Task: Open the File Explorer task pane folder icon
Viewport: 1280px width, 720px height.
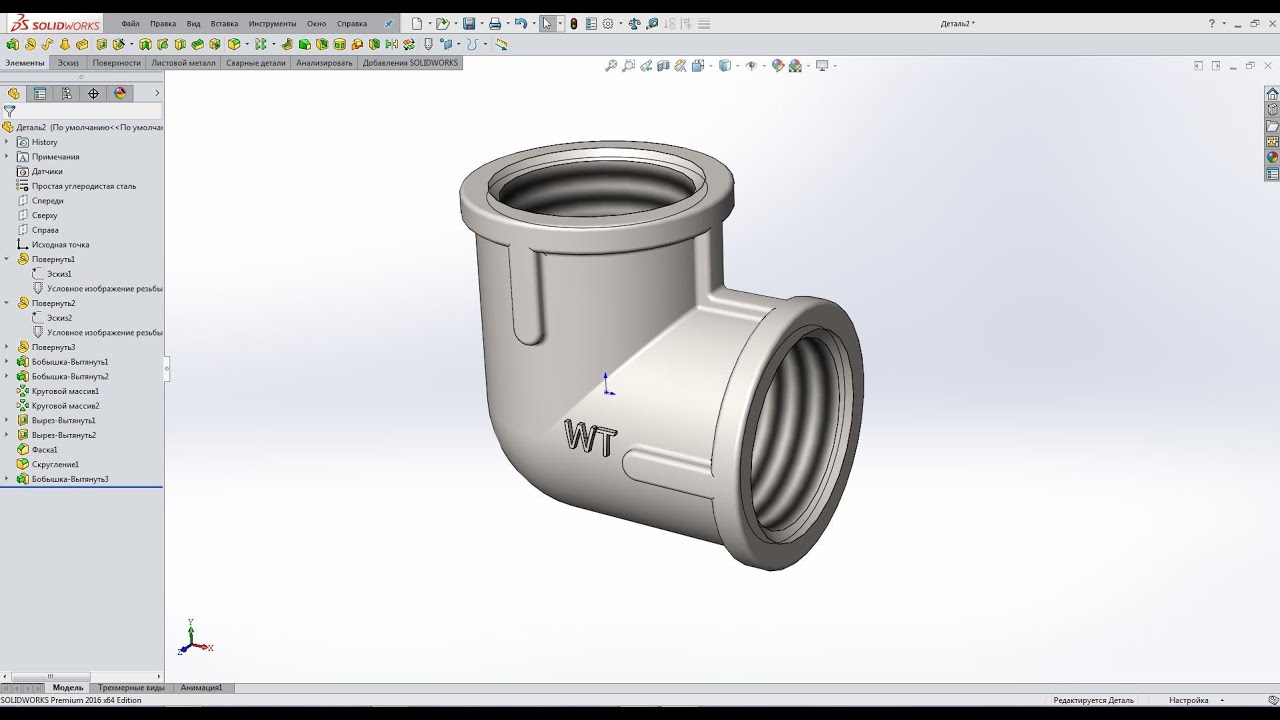Action: click(x=1272, y=126)
